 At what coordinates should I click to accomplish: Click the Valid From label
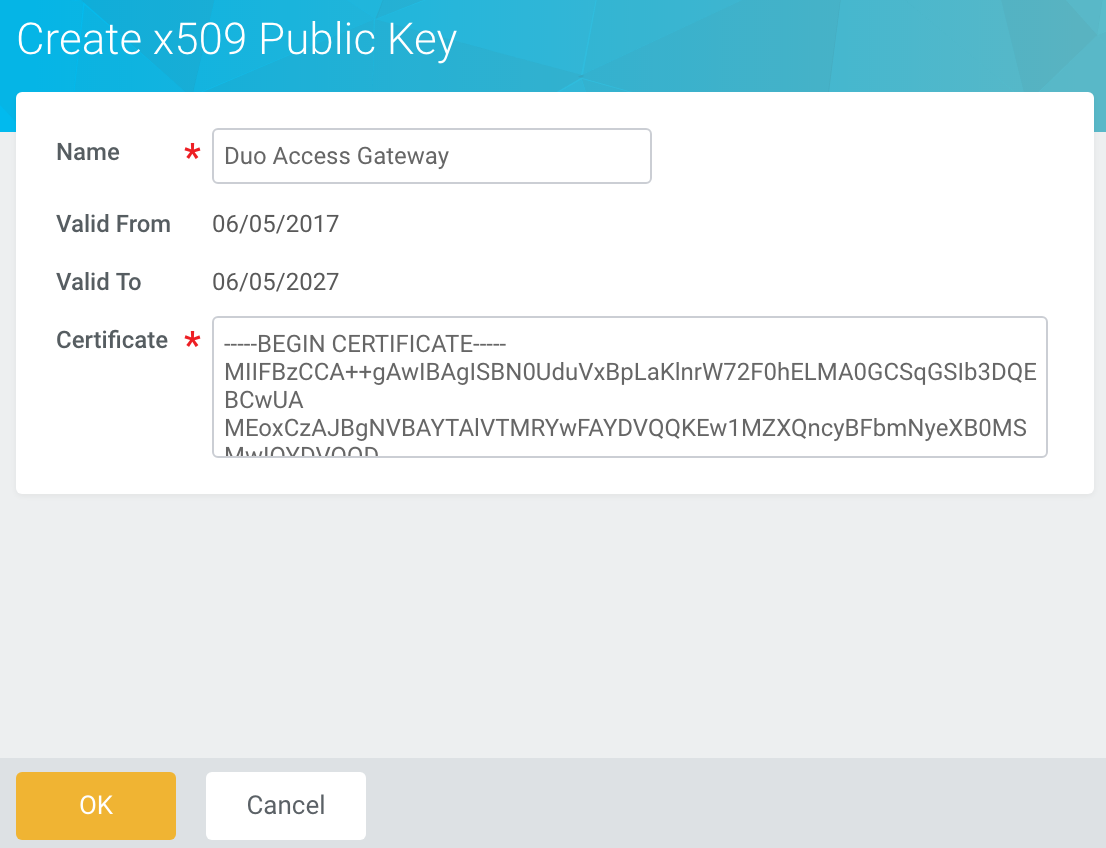113,224
